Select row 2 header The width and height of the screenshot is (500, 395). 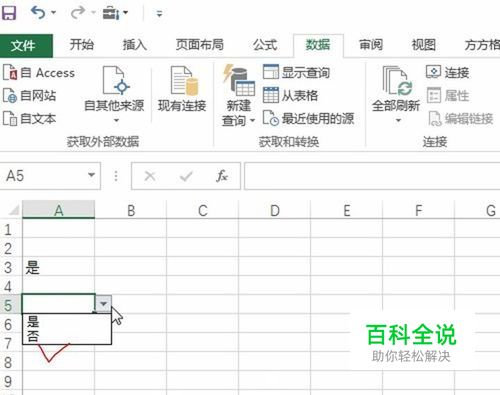tap(10, 248)
